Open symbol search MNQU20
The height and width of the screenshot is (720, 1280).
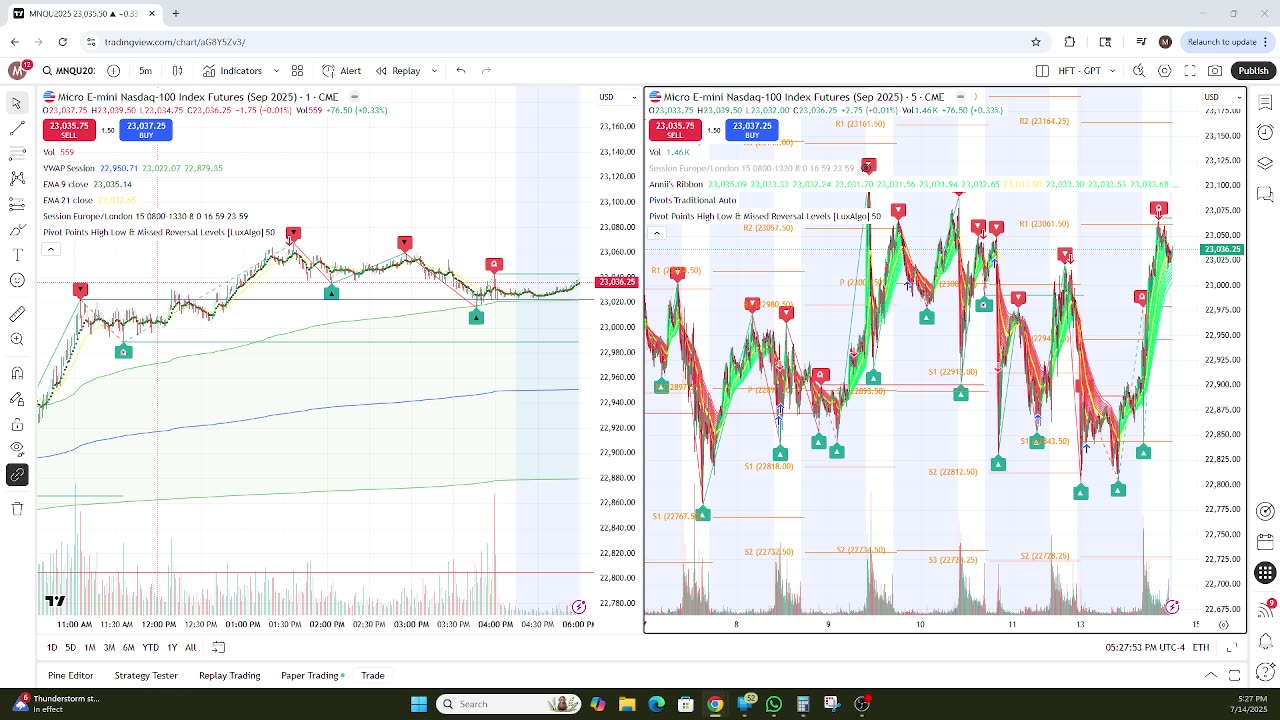click(68, 71)
